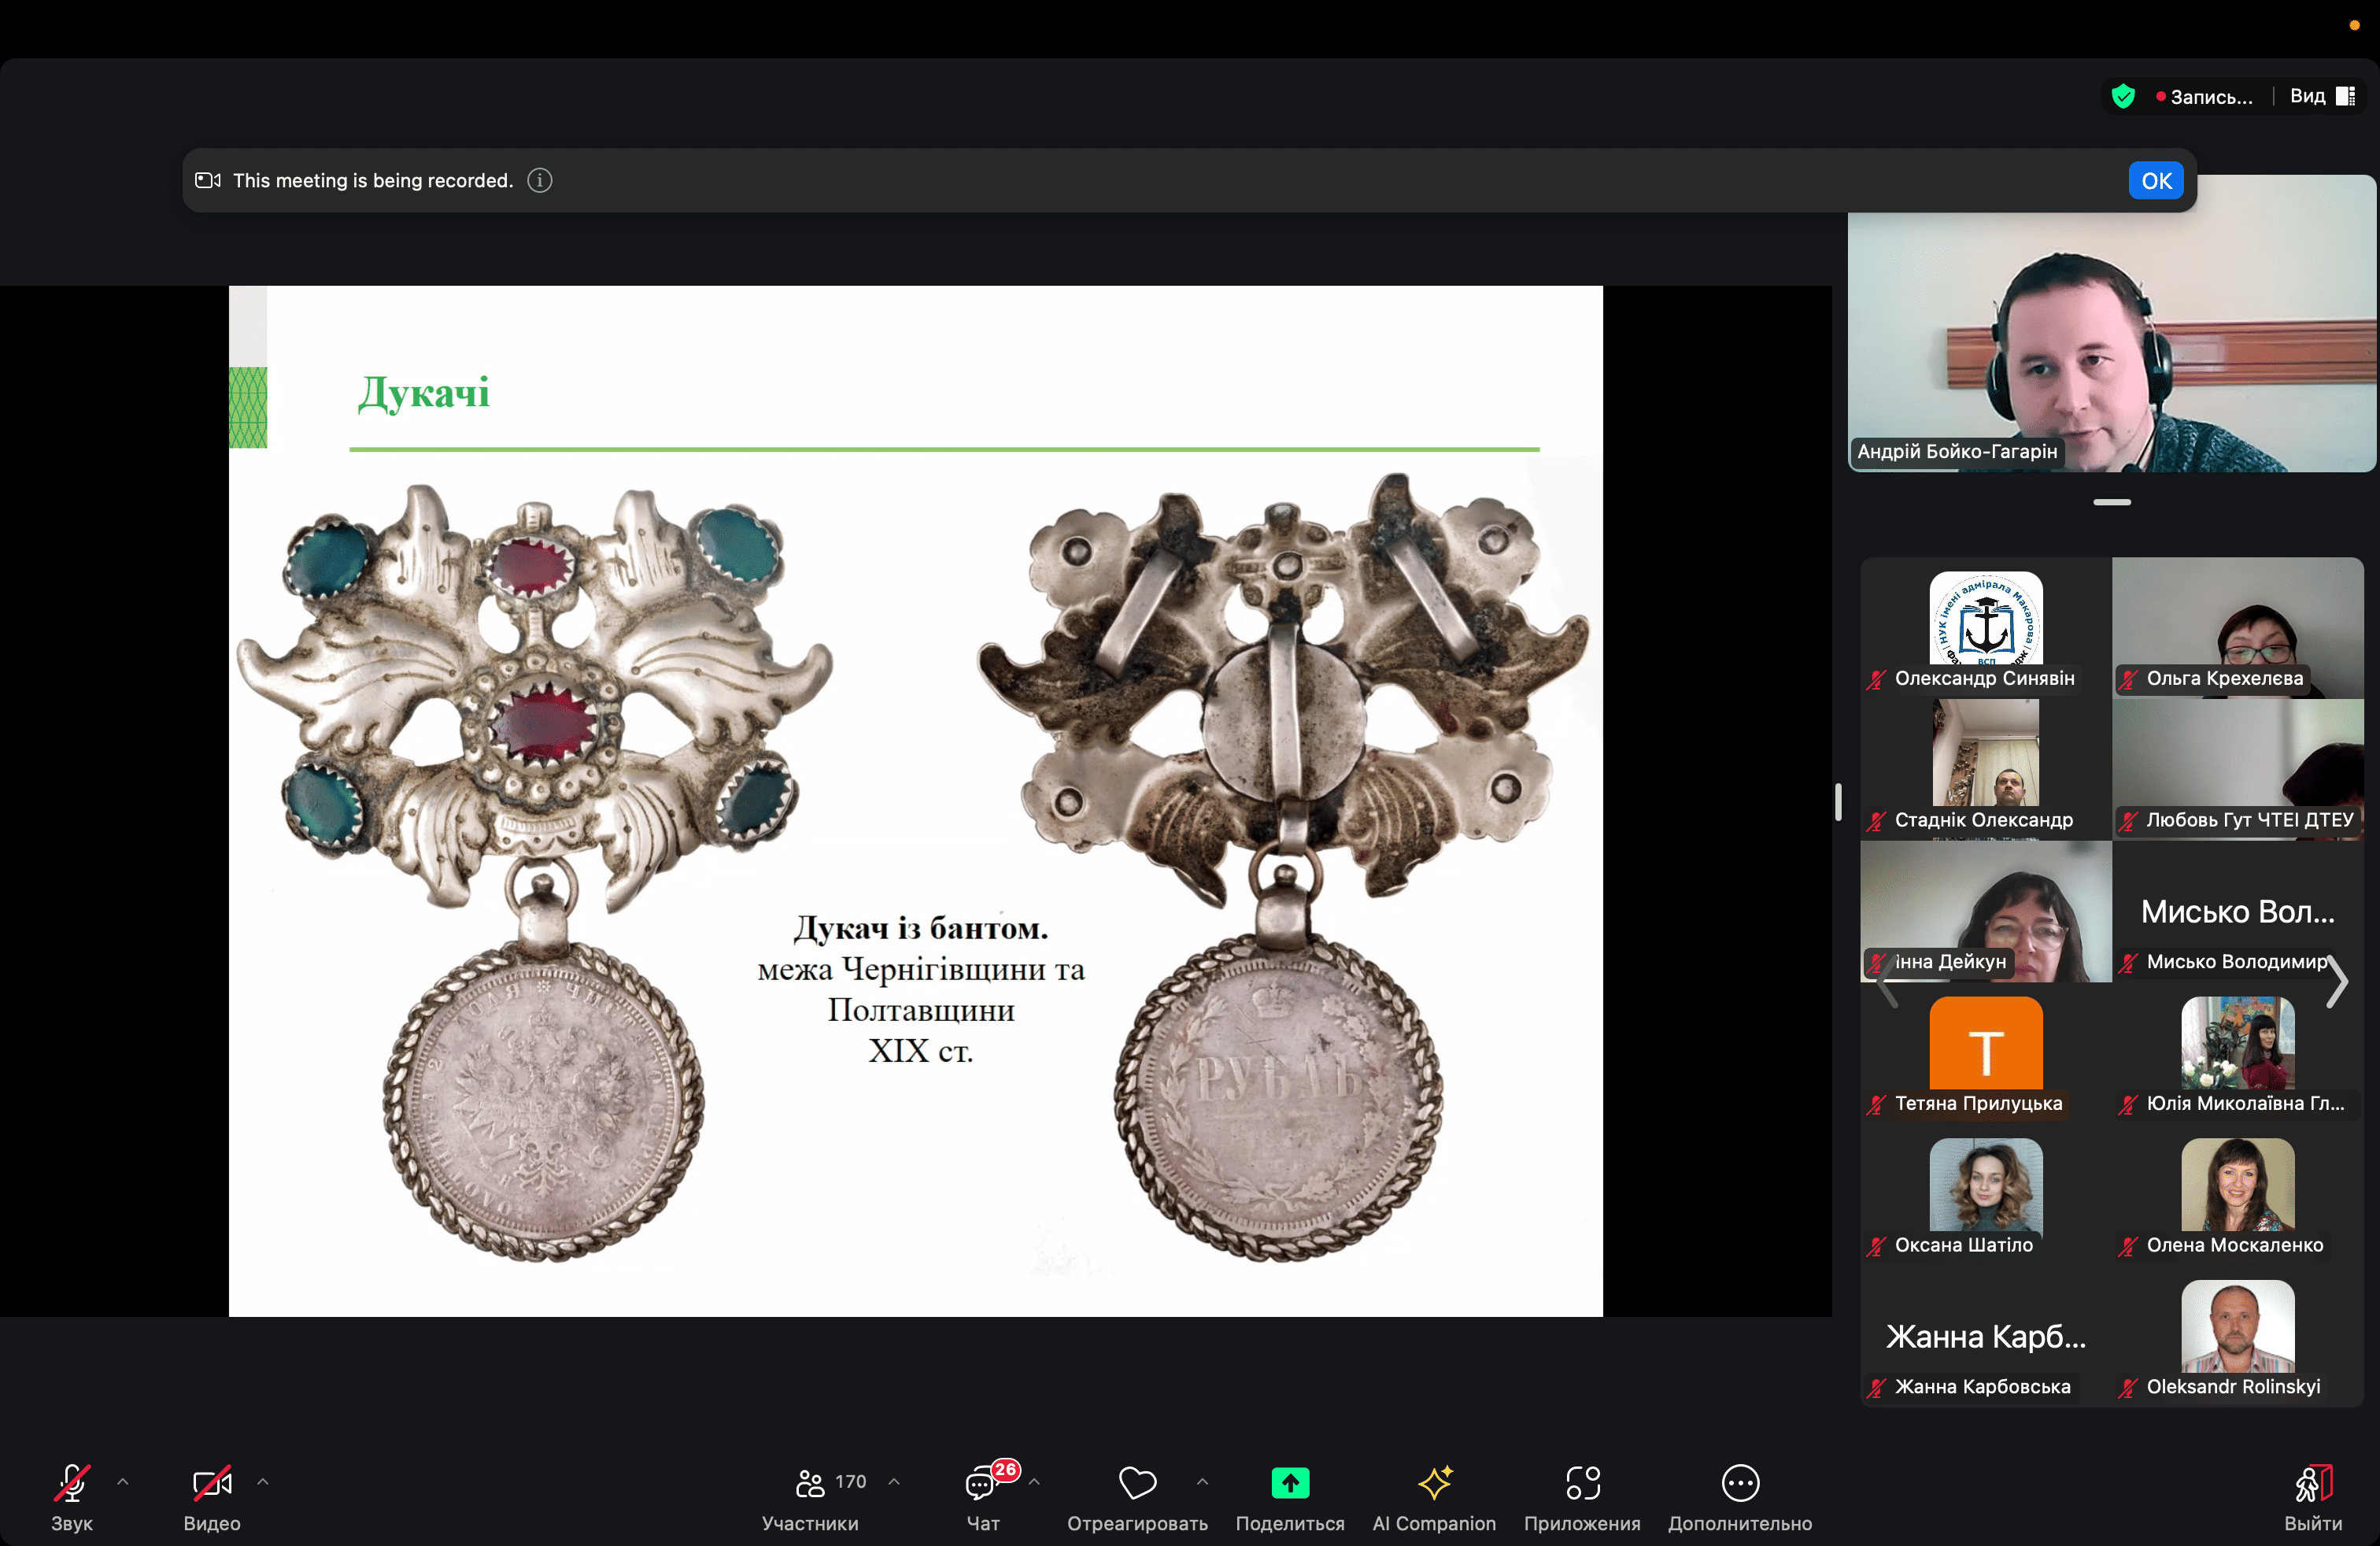
Task: Go to next page of participant gallery
Action: [2337, 981]
